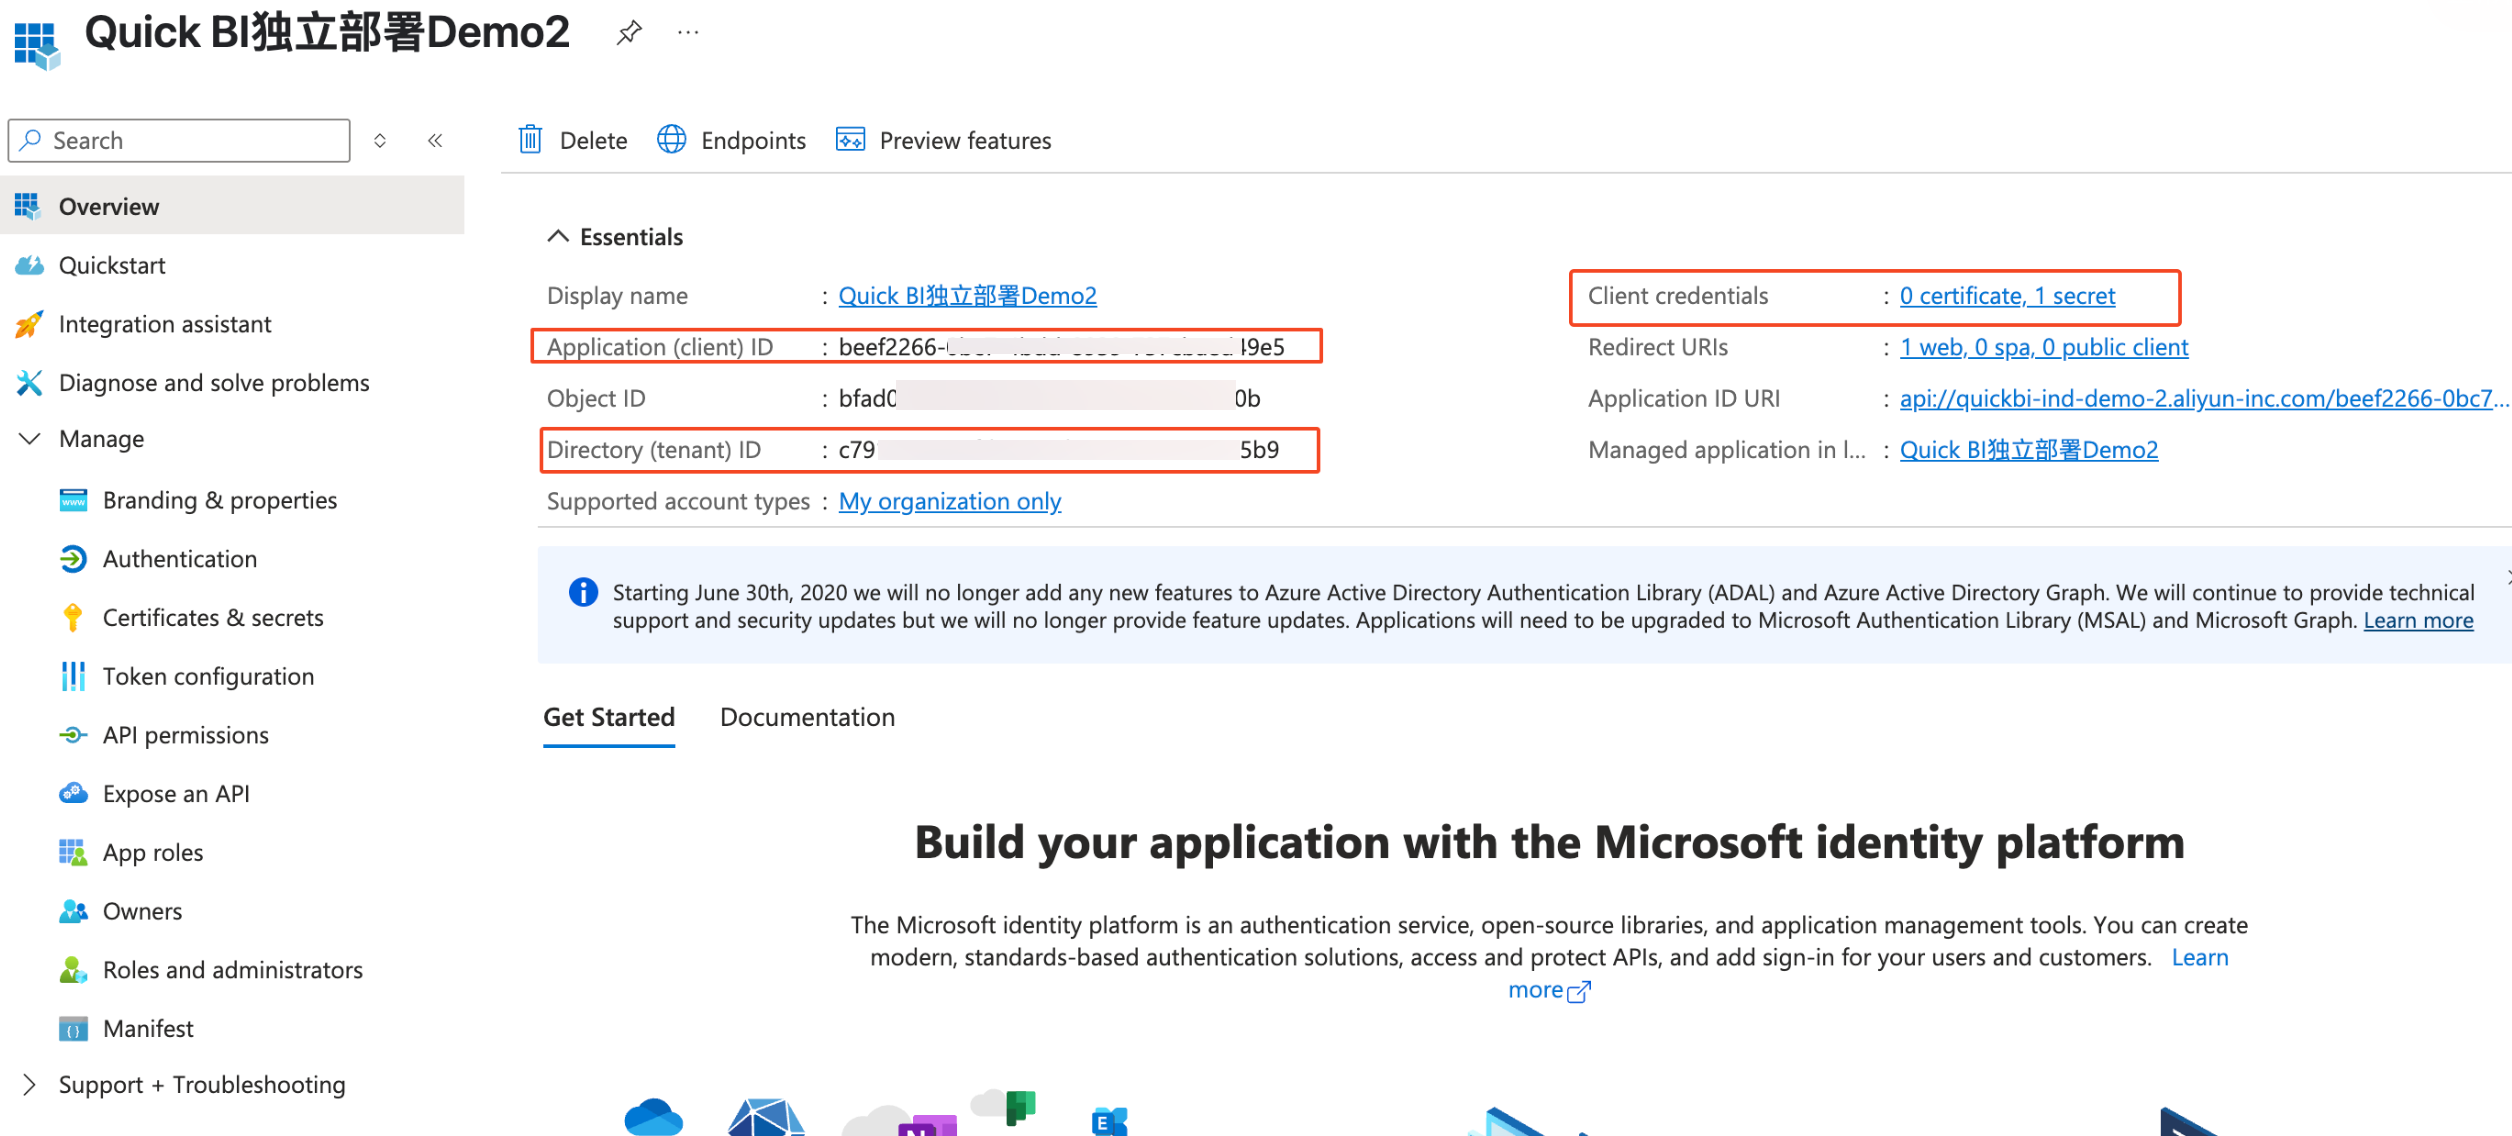Click the Authentication icon

73,559
